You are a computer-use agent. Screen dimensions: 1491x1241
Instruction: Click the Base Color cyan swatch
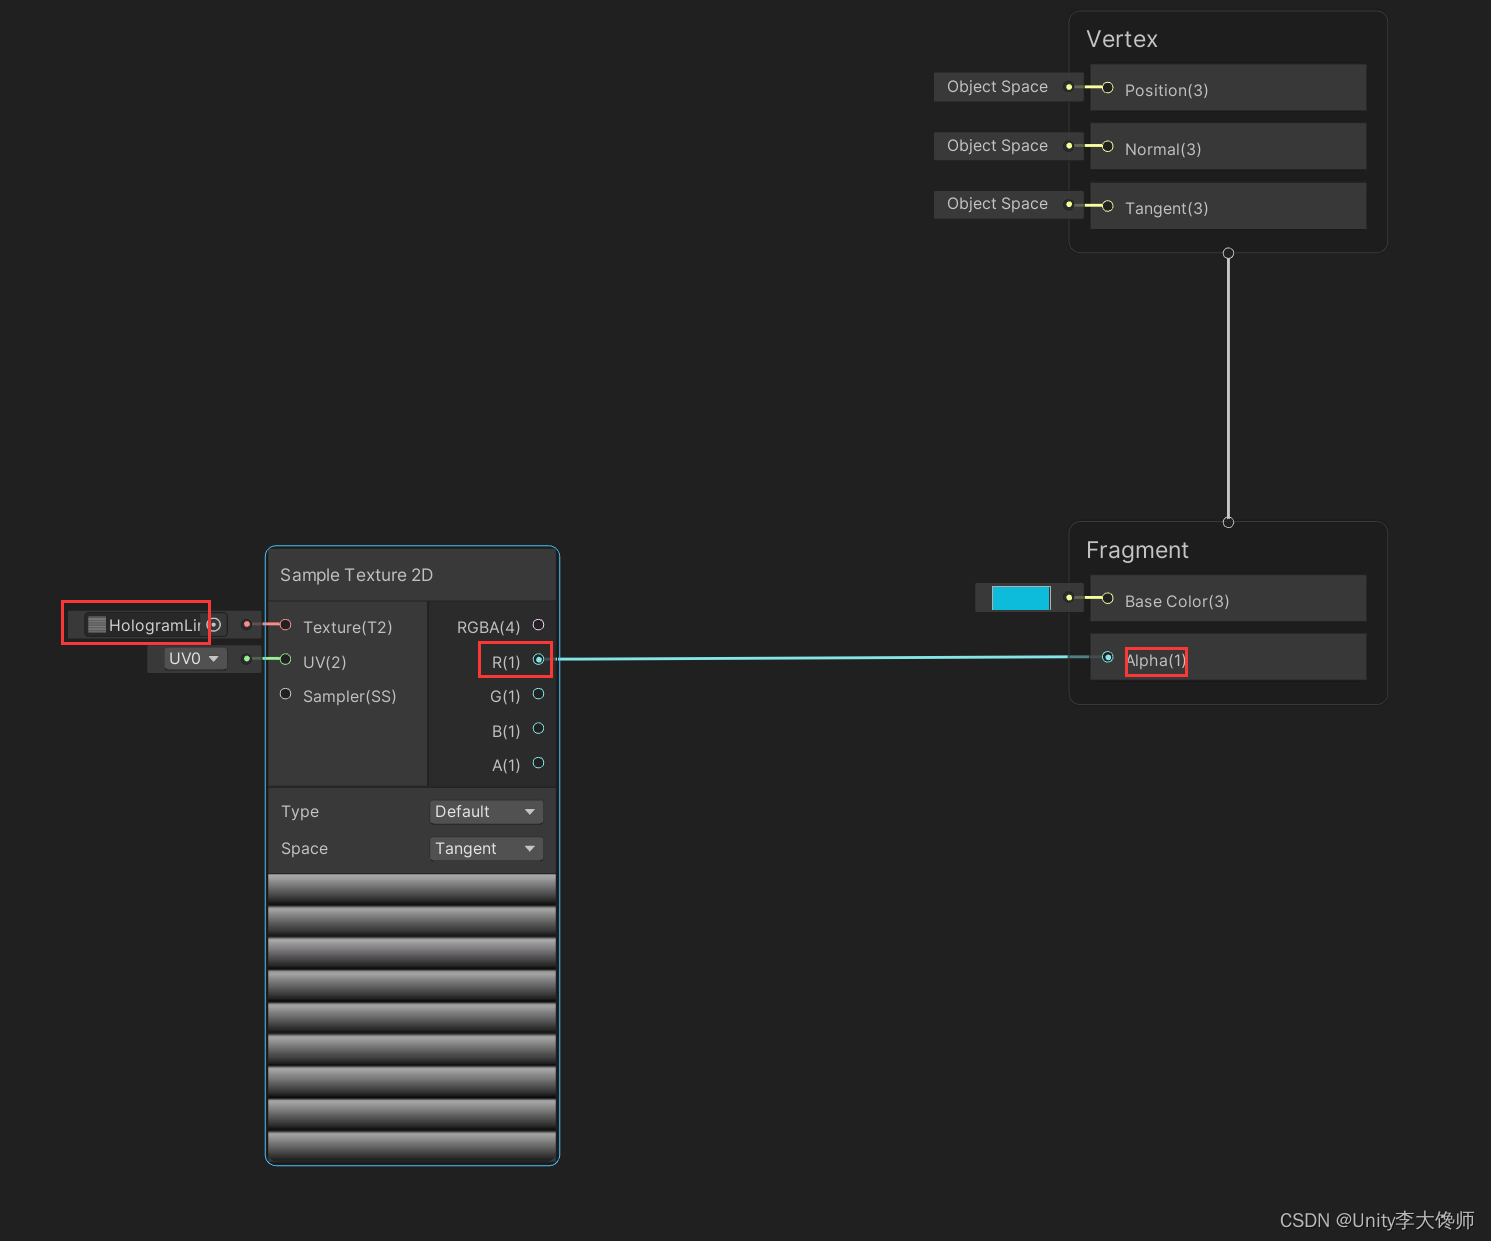click(1021, 598)
